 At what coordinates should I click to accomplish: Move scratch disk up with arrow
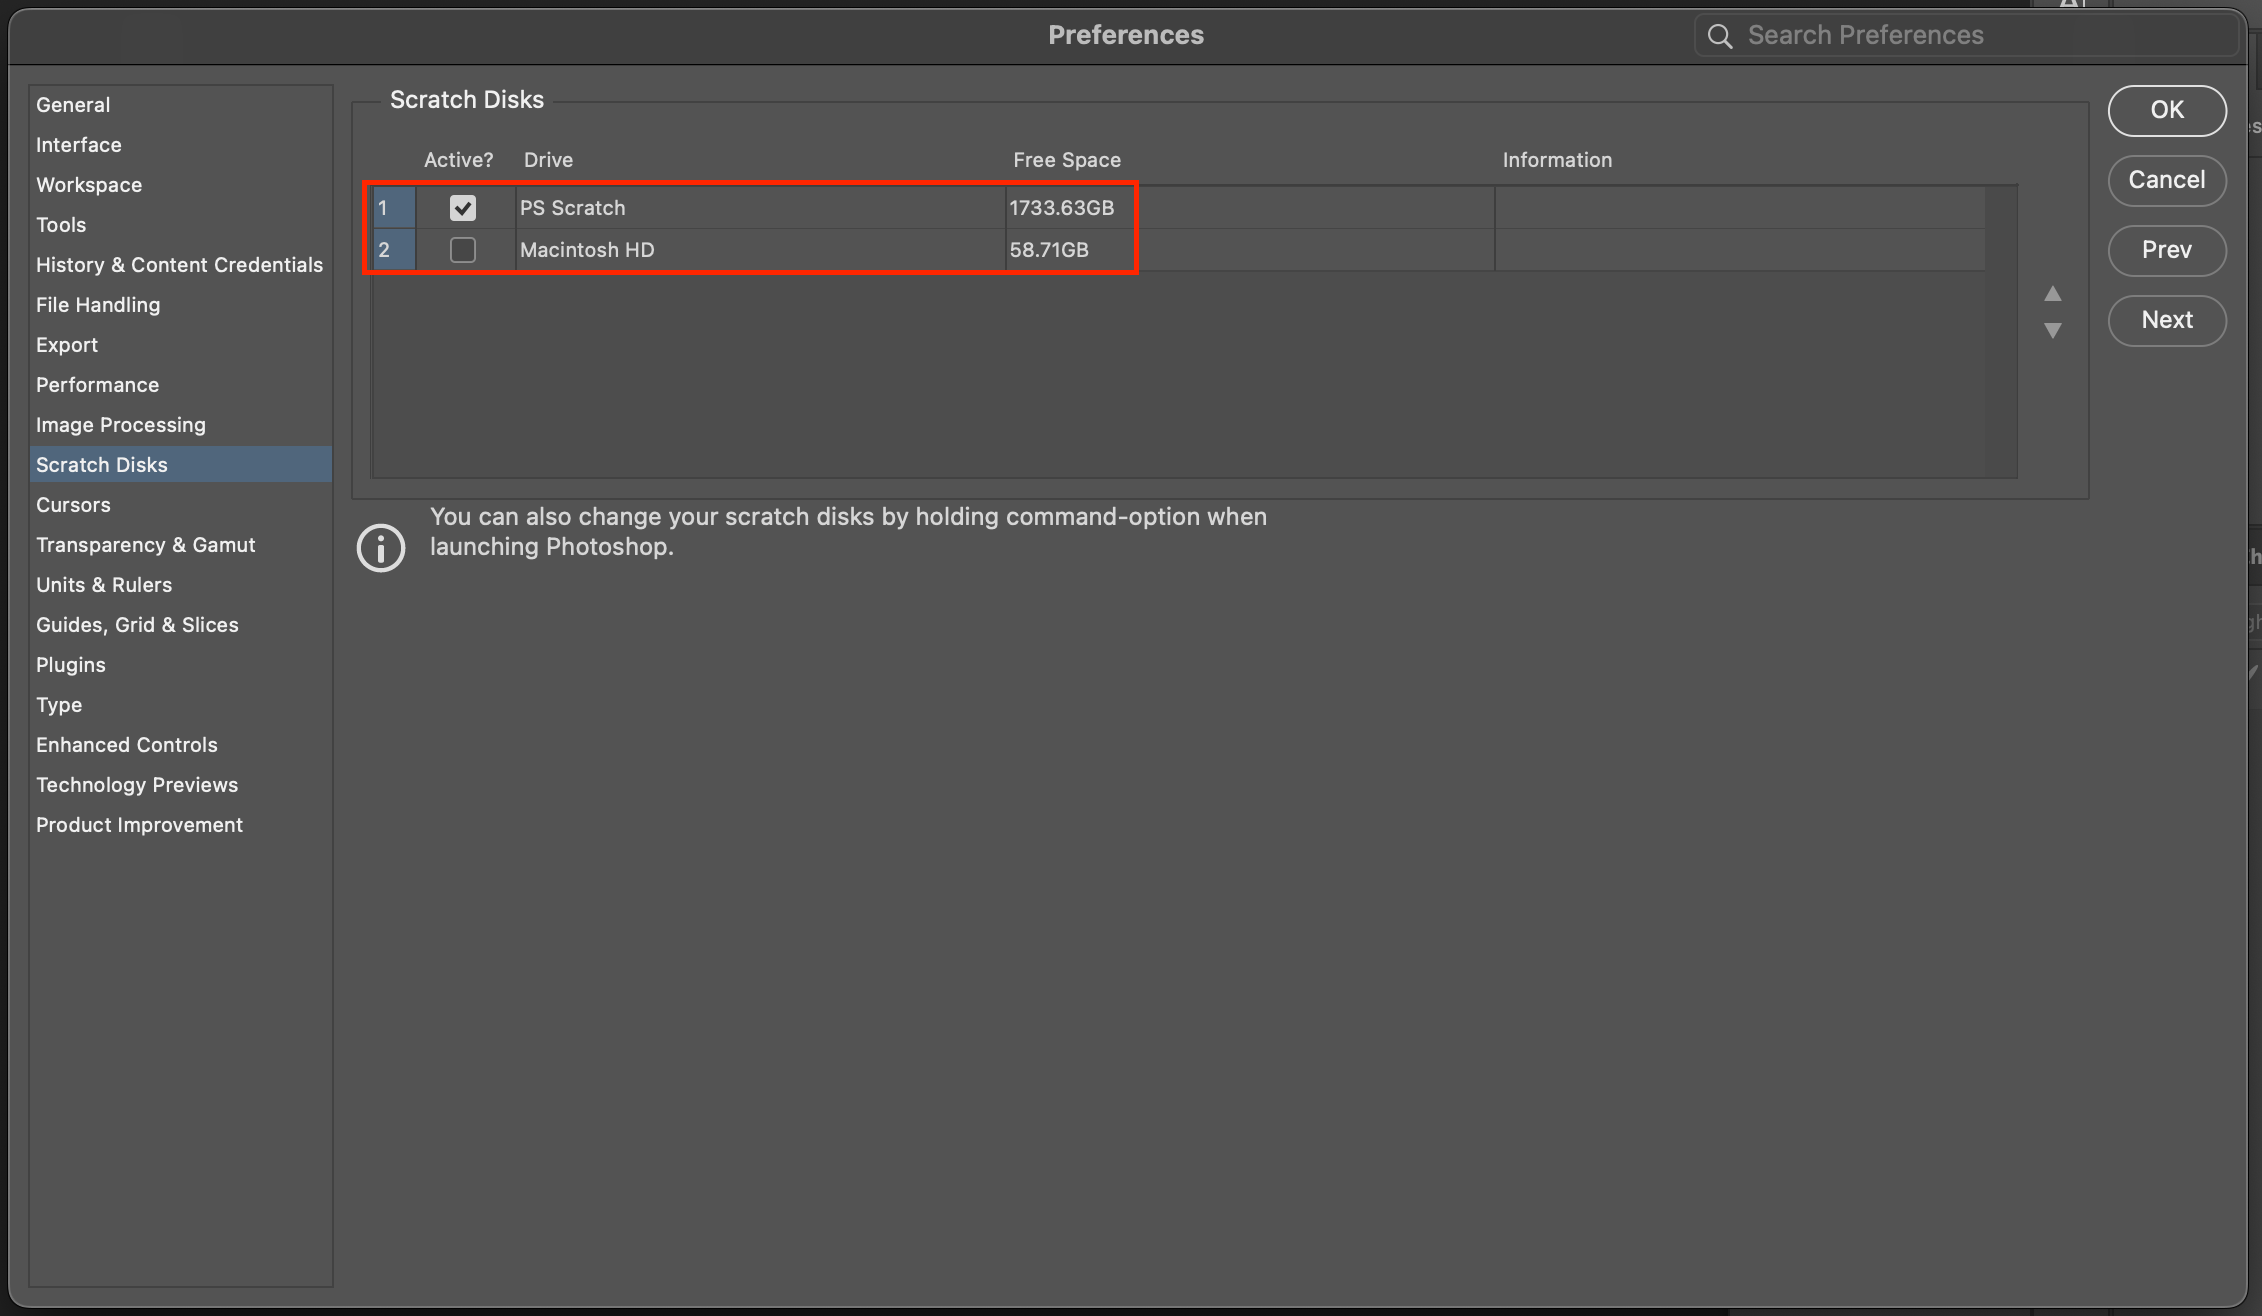[x=2052, y=293]
